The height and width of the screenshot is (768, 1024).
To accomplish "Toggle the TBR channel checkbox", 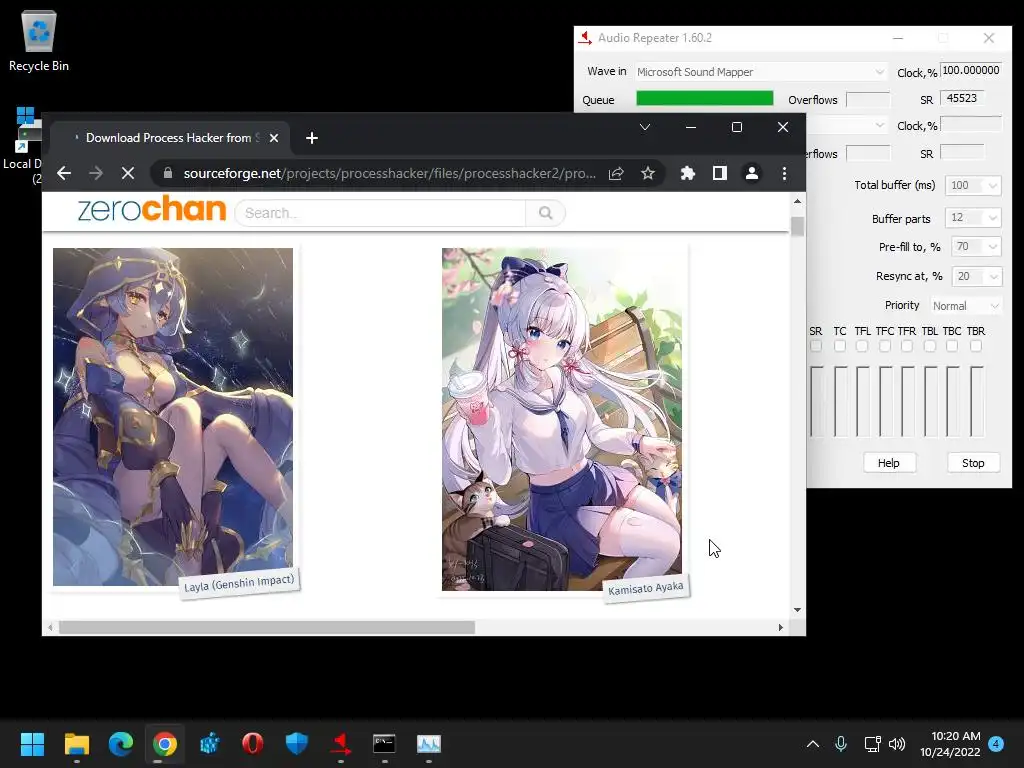I will (976, 346).
